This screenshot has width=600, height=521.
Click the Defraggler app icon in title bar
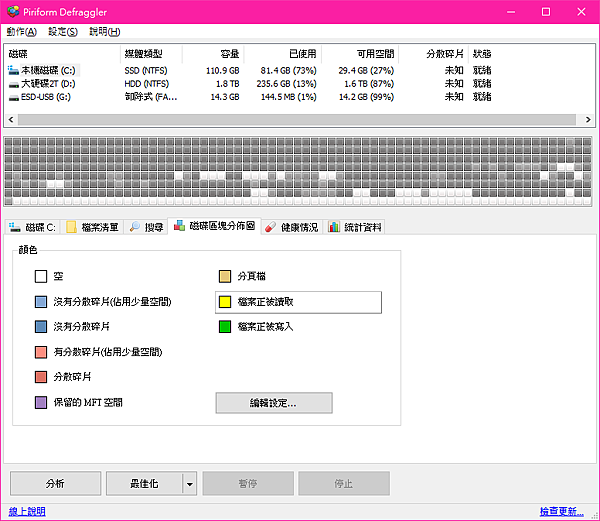point(13,11)
